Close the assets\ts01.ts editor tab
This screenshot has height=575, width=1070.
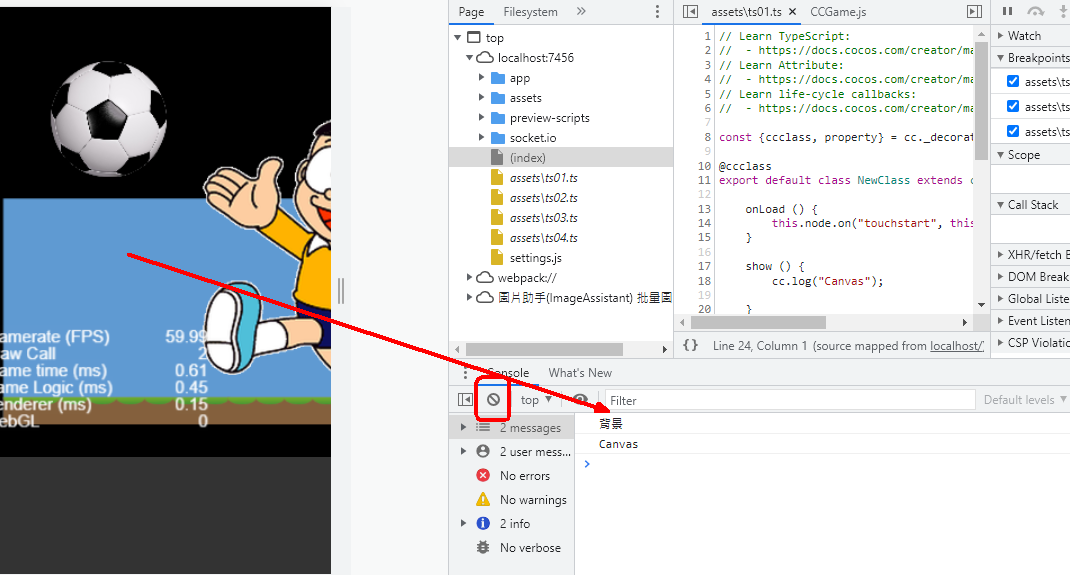pyautogui.click(x=792, y=12)
